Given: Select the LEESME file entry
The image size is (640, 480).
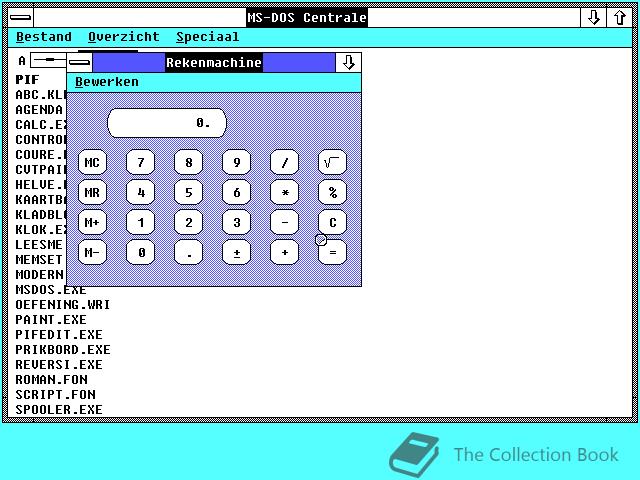Looking at the screenshot, I should (x=39, y=245).
